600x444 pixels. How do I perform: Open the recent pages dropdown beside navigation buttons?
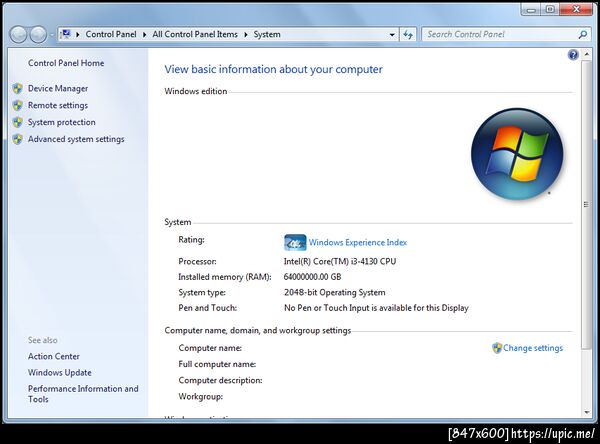pos(52,35)
